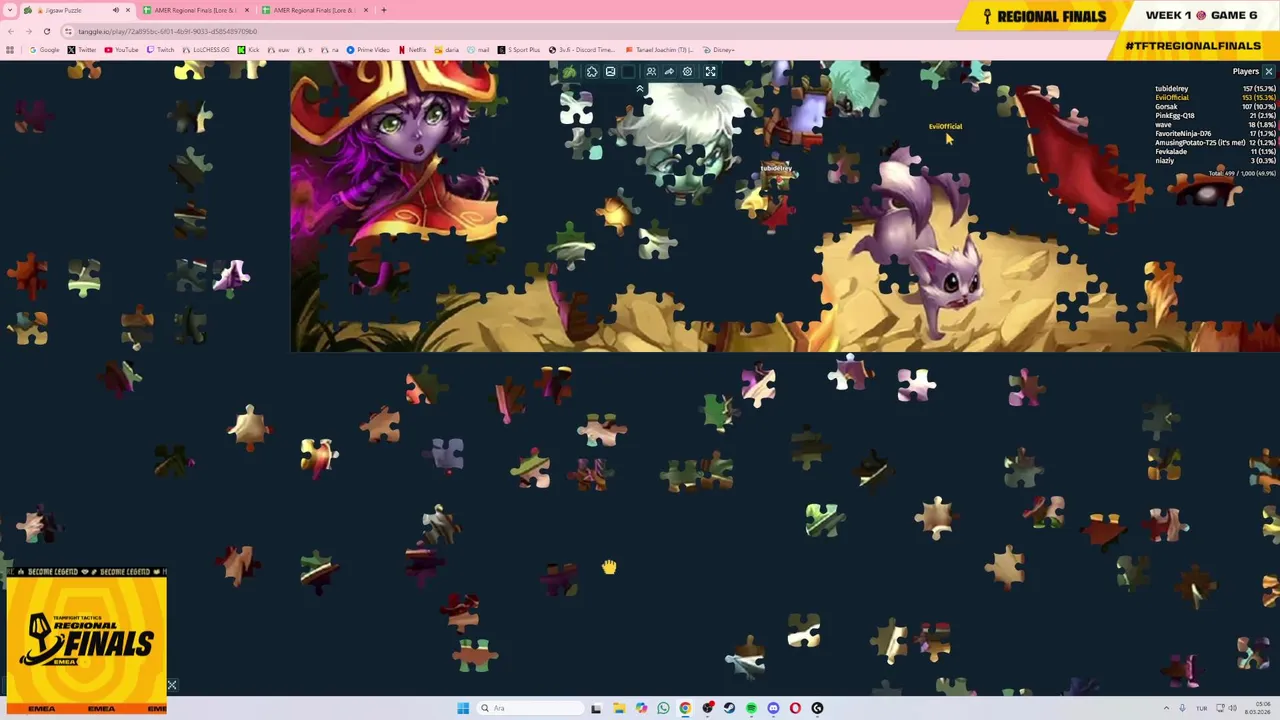Open the daria bookmark folder
1280x720 pixels.
tap(447, 50)
